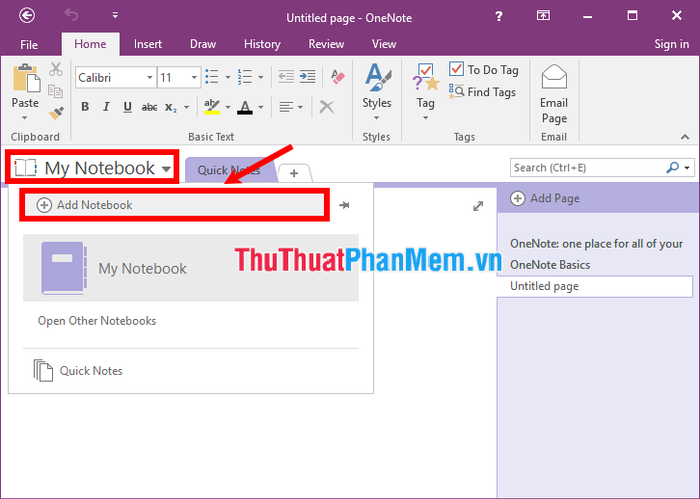Click the Cut scissors icon
700x499 pixels.
tap(56, 69)
